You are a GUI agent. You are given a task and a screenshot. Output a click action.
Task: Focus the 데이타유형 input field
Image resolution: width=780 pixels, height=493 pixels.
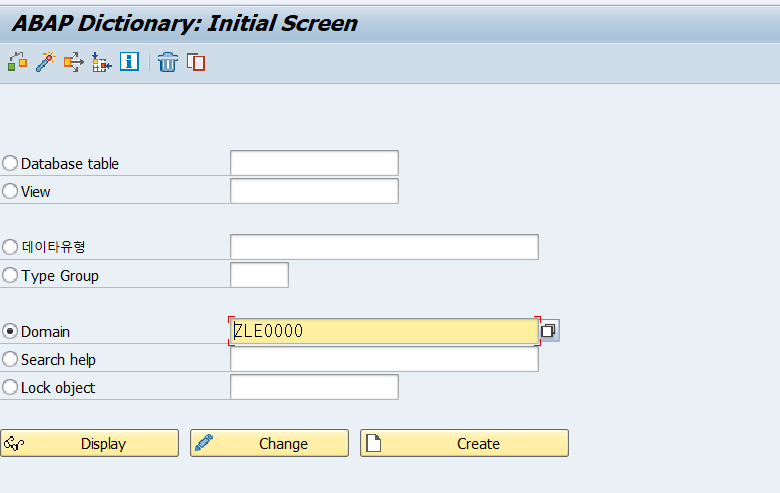(x=384, y=247)
